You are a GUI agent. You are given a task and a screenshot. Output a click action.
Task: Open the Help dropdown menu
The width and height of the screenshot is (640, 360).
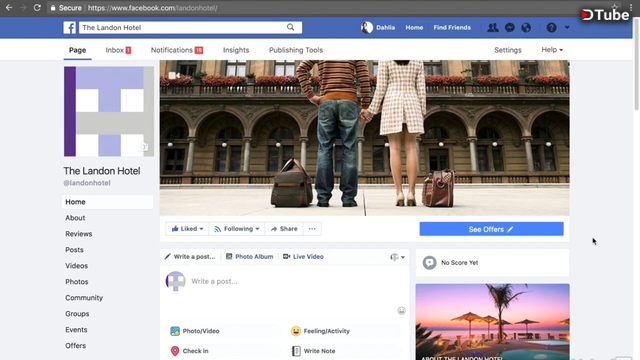pyautogui.click(x=552, y=49)
